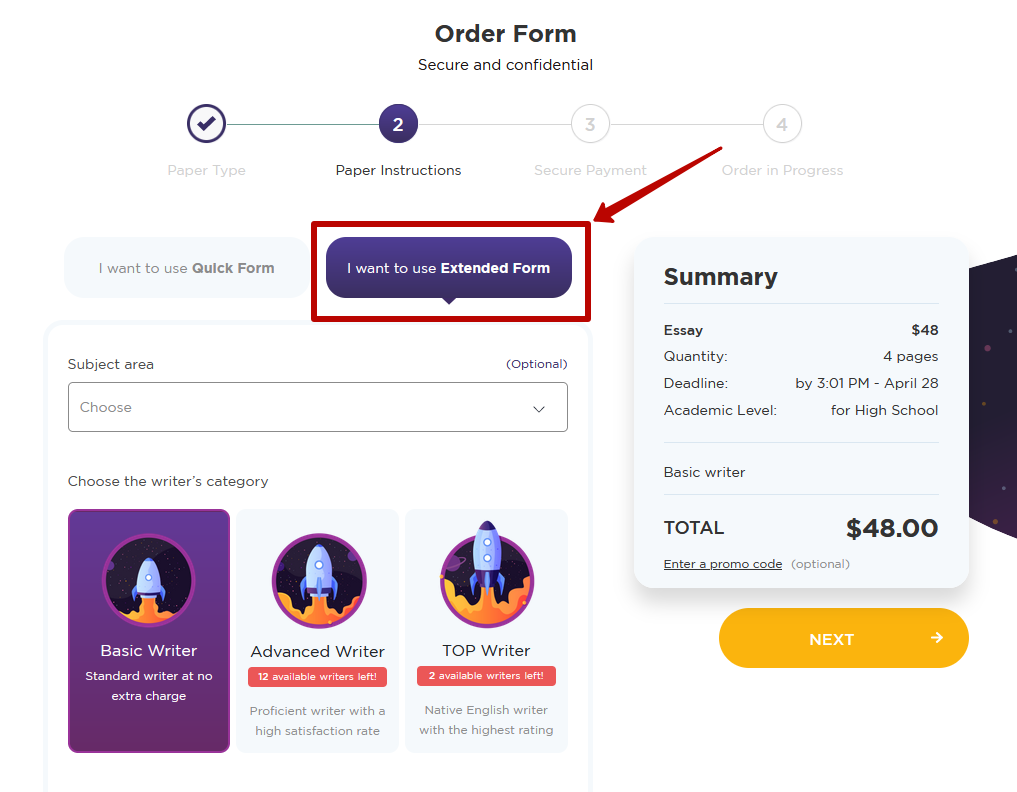
Task: Select the Basic Writer category card
Action: [149, 630]
